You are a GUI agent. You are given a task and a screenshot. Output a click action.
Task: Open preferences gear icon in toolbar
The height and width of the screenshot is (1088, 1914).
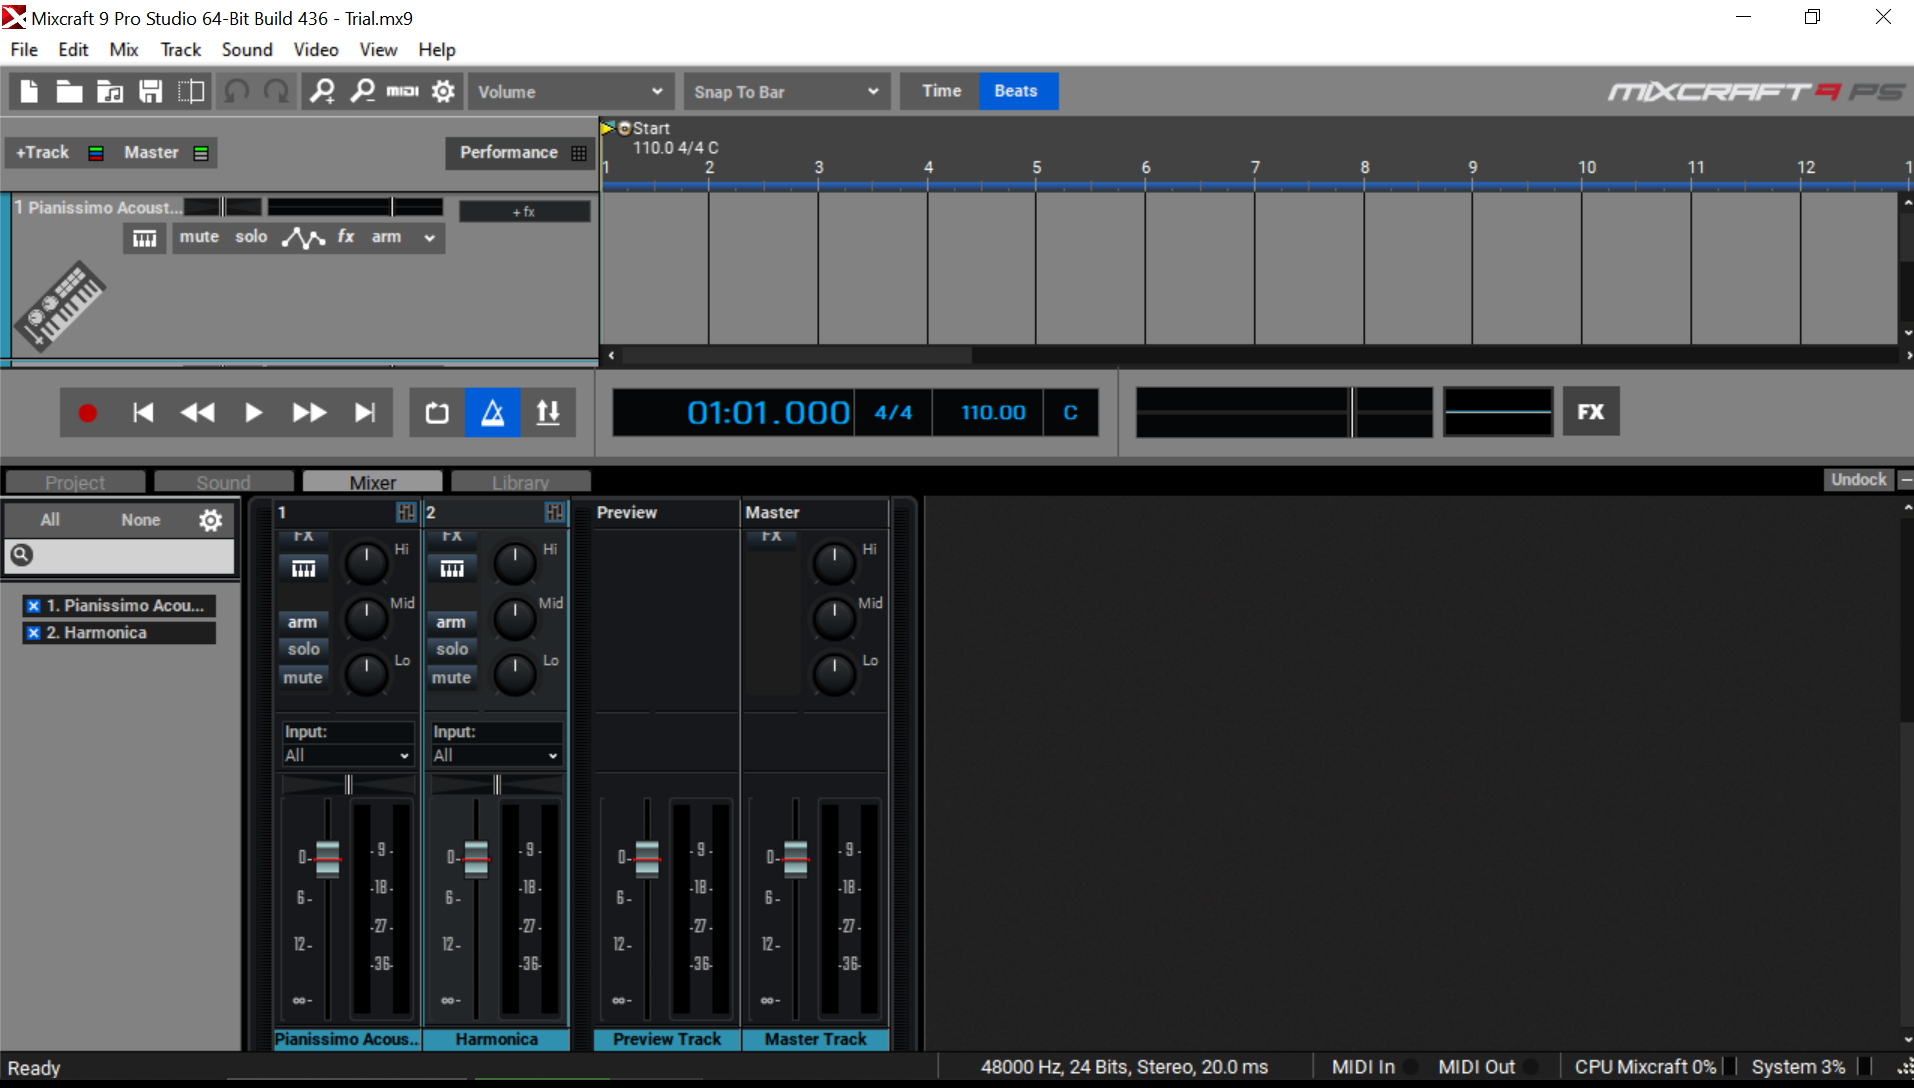coord(443,92)
